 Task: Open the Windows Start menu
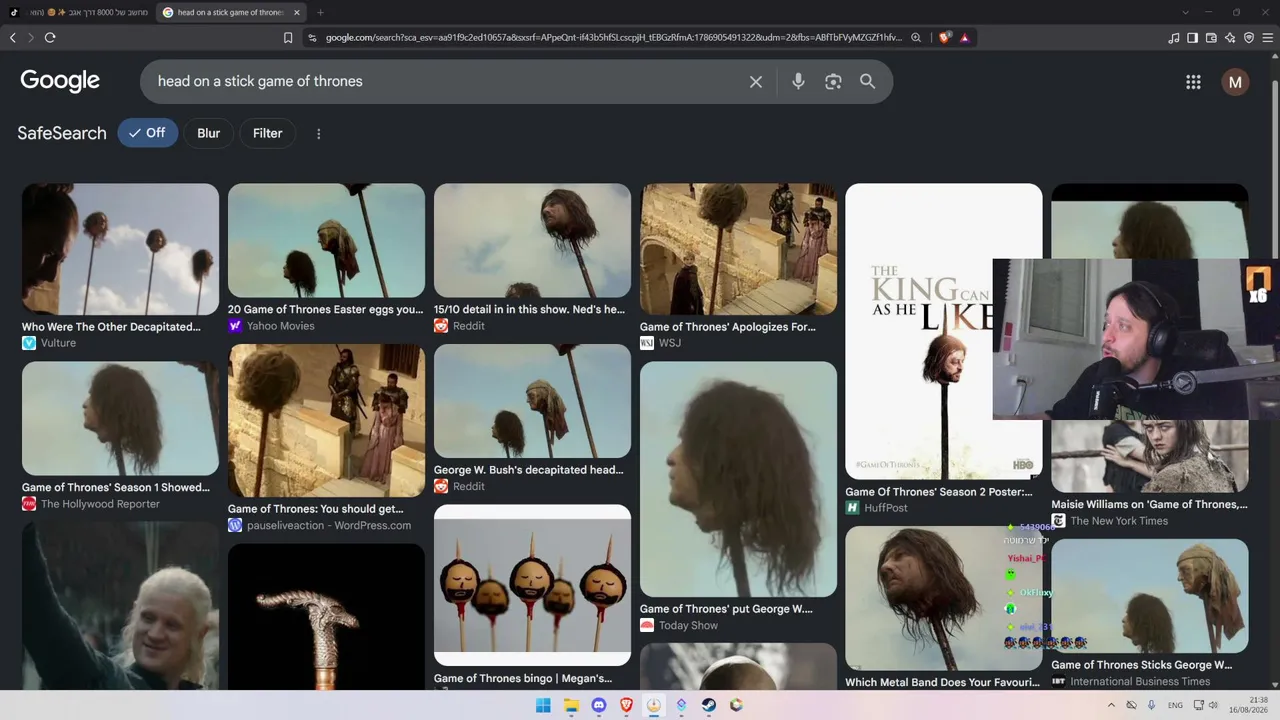tap(543, 705)
